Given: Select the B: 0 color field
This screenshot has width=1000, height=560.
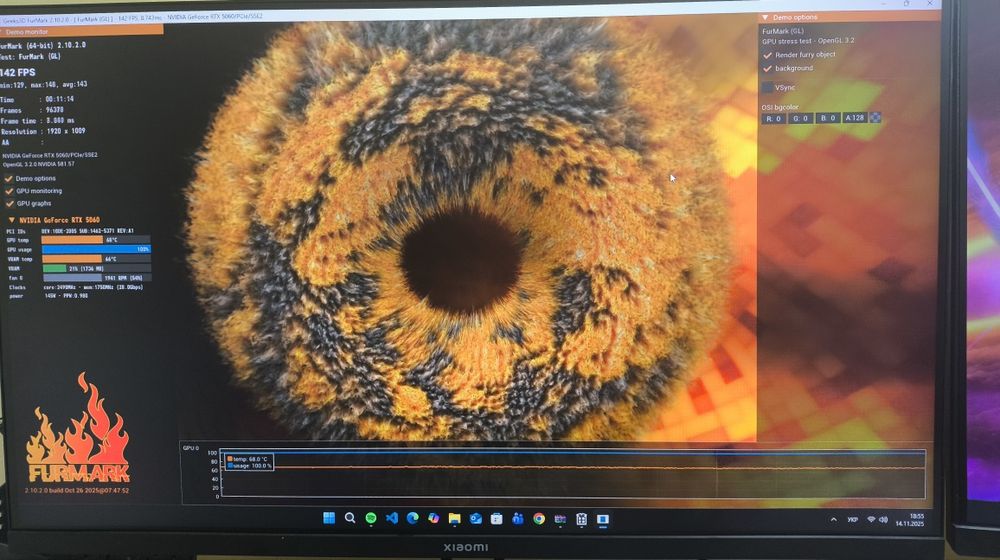Looking at the screenshot, I should 828,118.
